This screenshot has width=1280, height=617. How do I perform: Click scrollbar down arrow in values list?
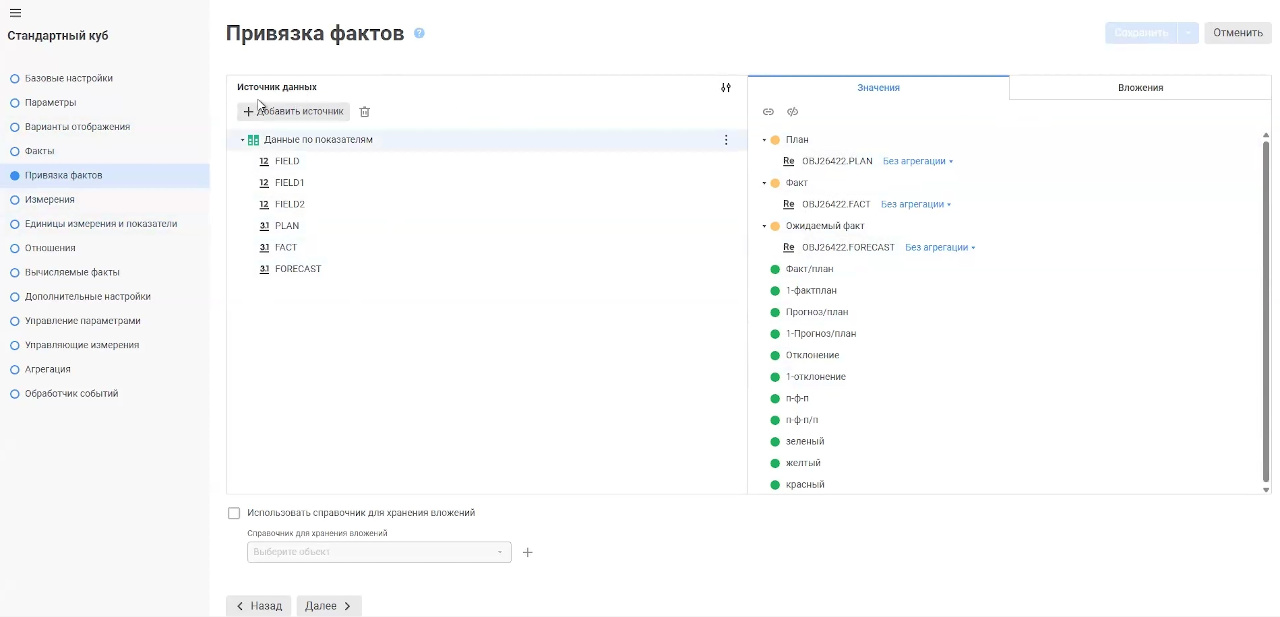coord(1266,489)
